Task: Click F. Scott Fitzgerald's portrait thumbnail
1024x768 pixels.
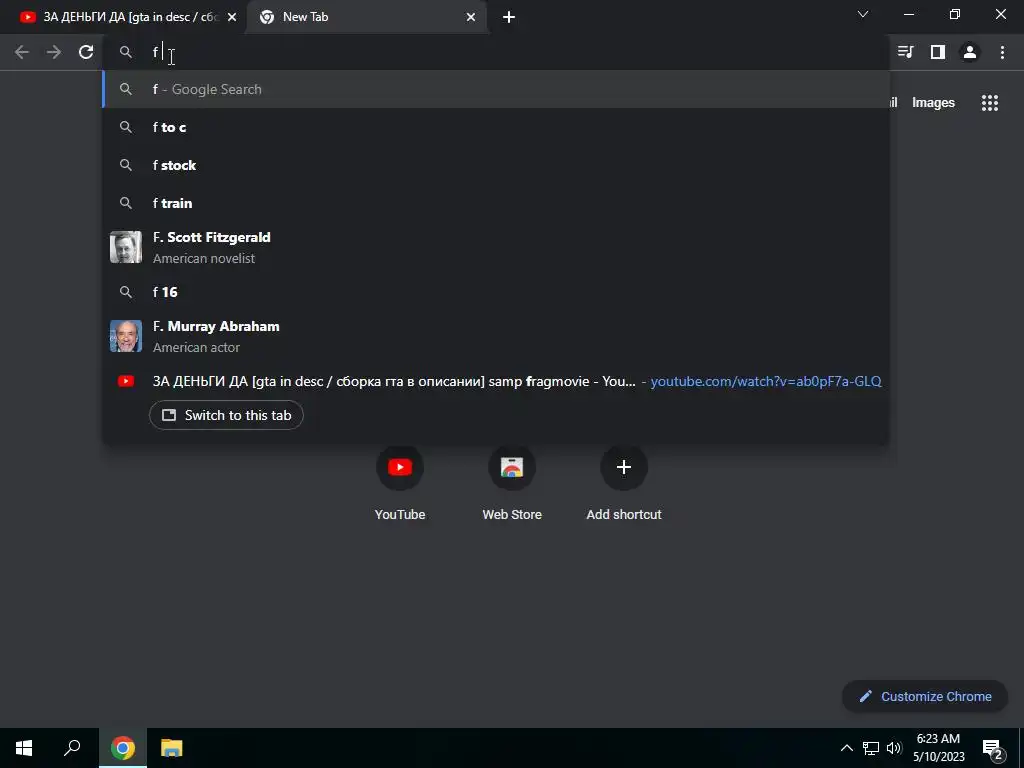Action: (126, 247)
